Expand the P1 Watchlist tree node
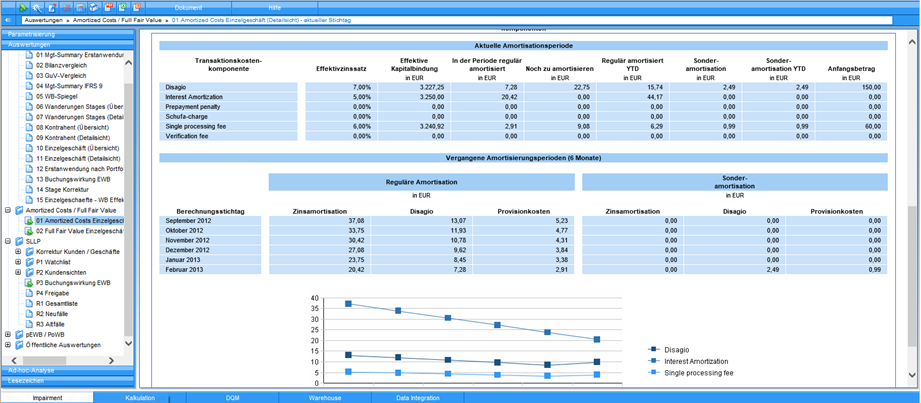 point(18,262)
